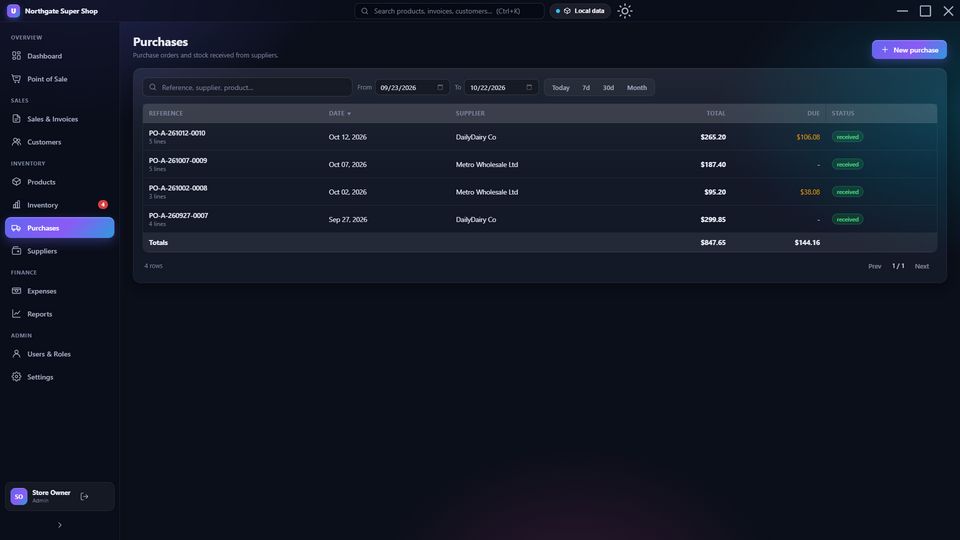The width and height of the screenshot is (960, 540).
Task: Click the $299.85 total amount
Action: tap(713, 220)
